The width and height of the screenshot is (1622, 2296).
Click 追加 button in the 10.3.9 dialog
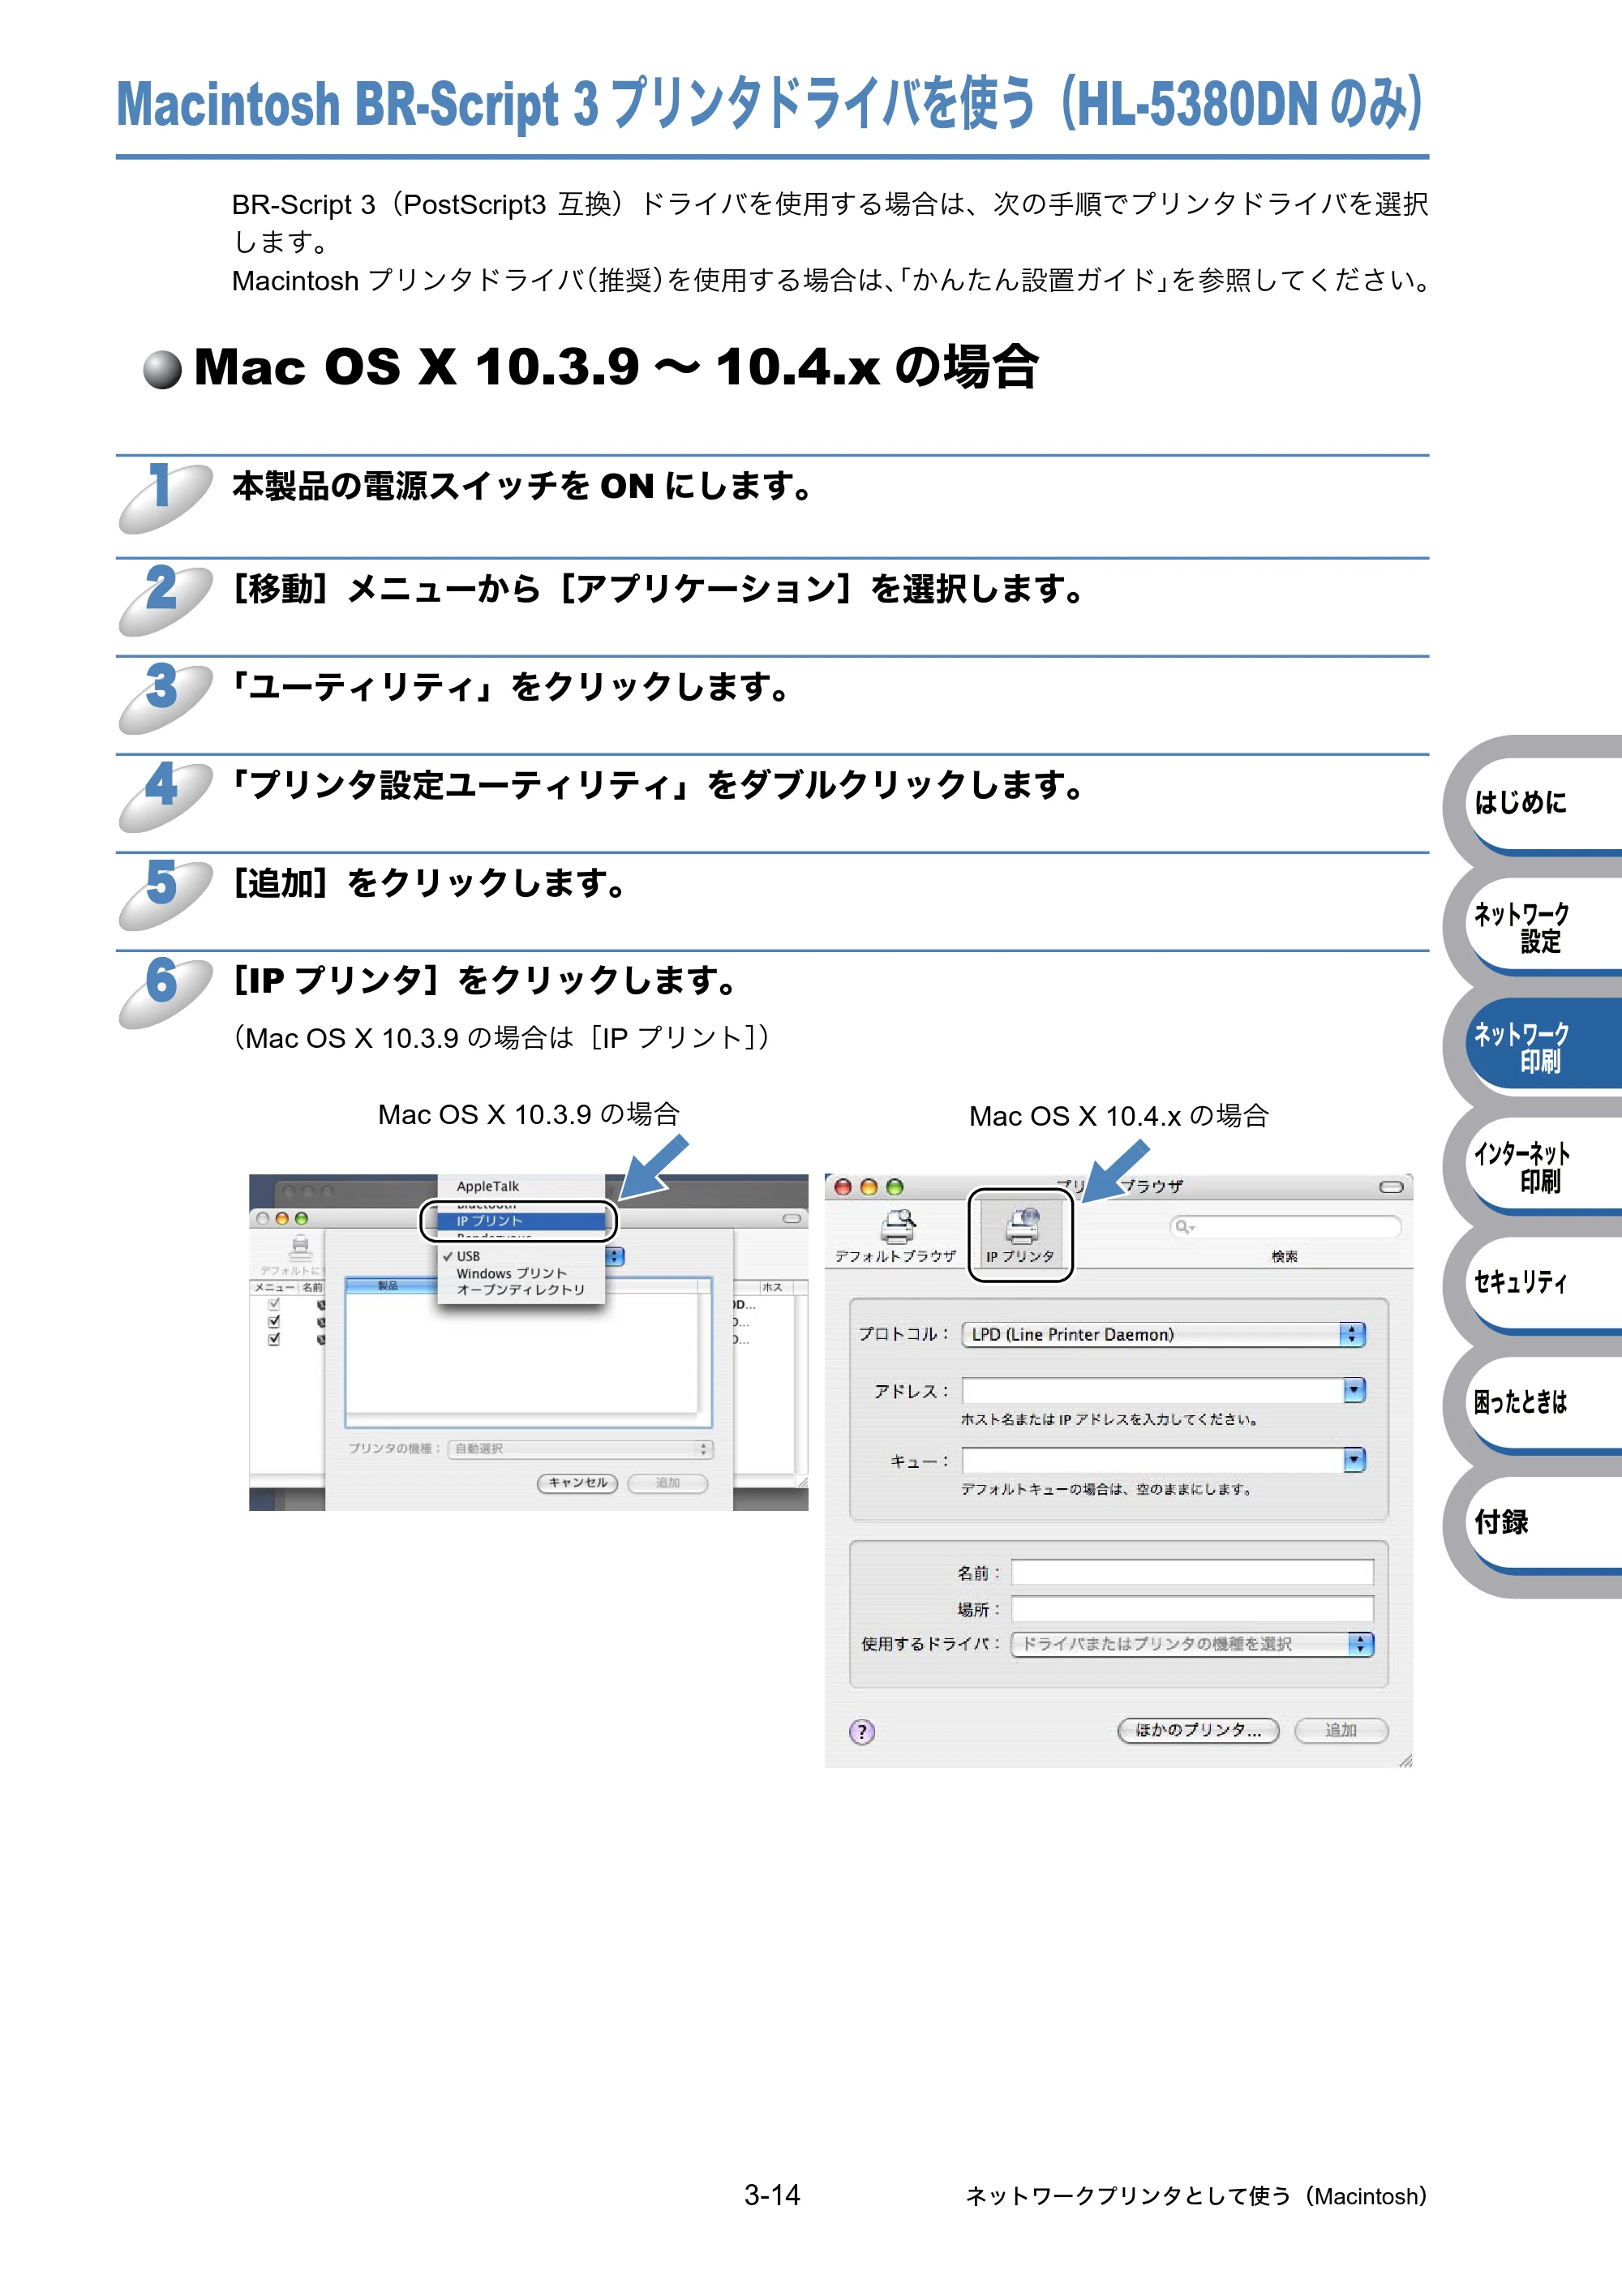pos(667,1483)
